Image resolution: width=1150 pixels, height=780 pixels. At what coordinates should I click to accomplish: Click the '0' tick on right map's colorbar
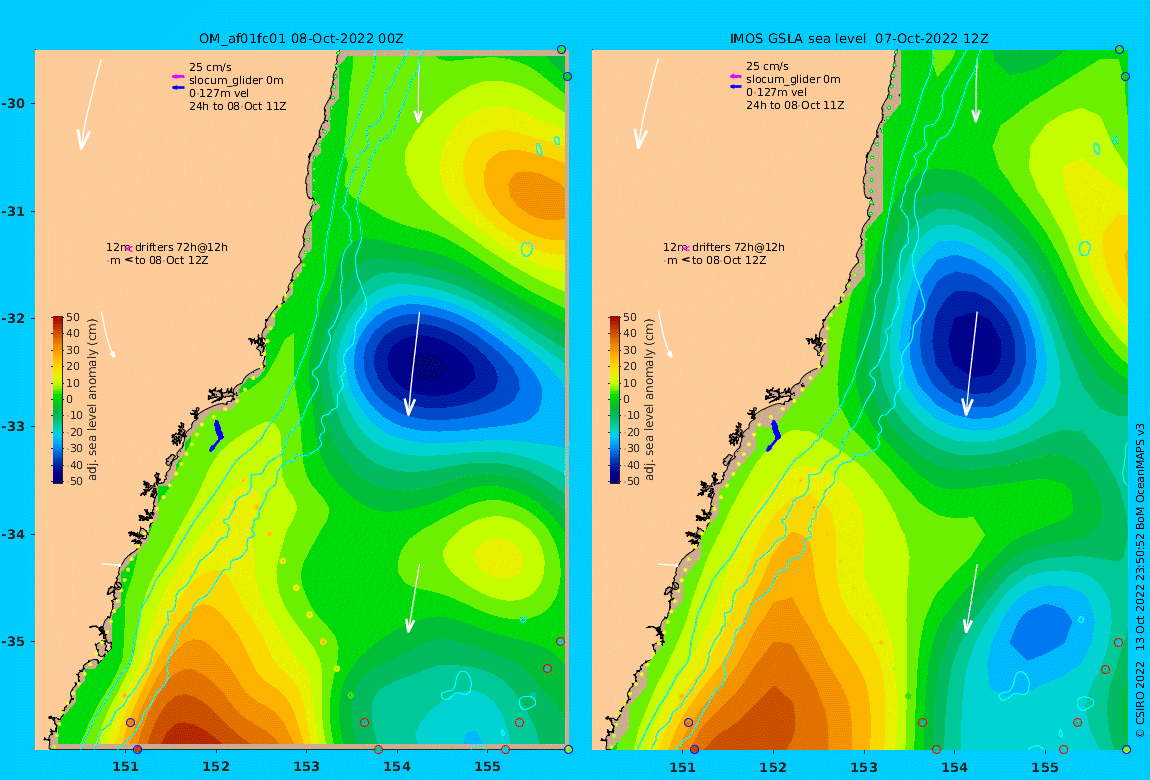[626, 400]
